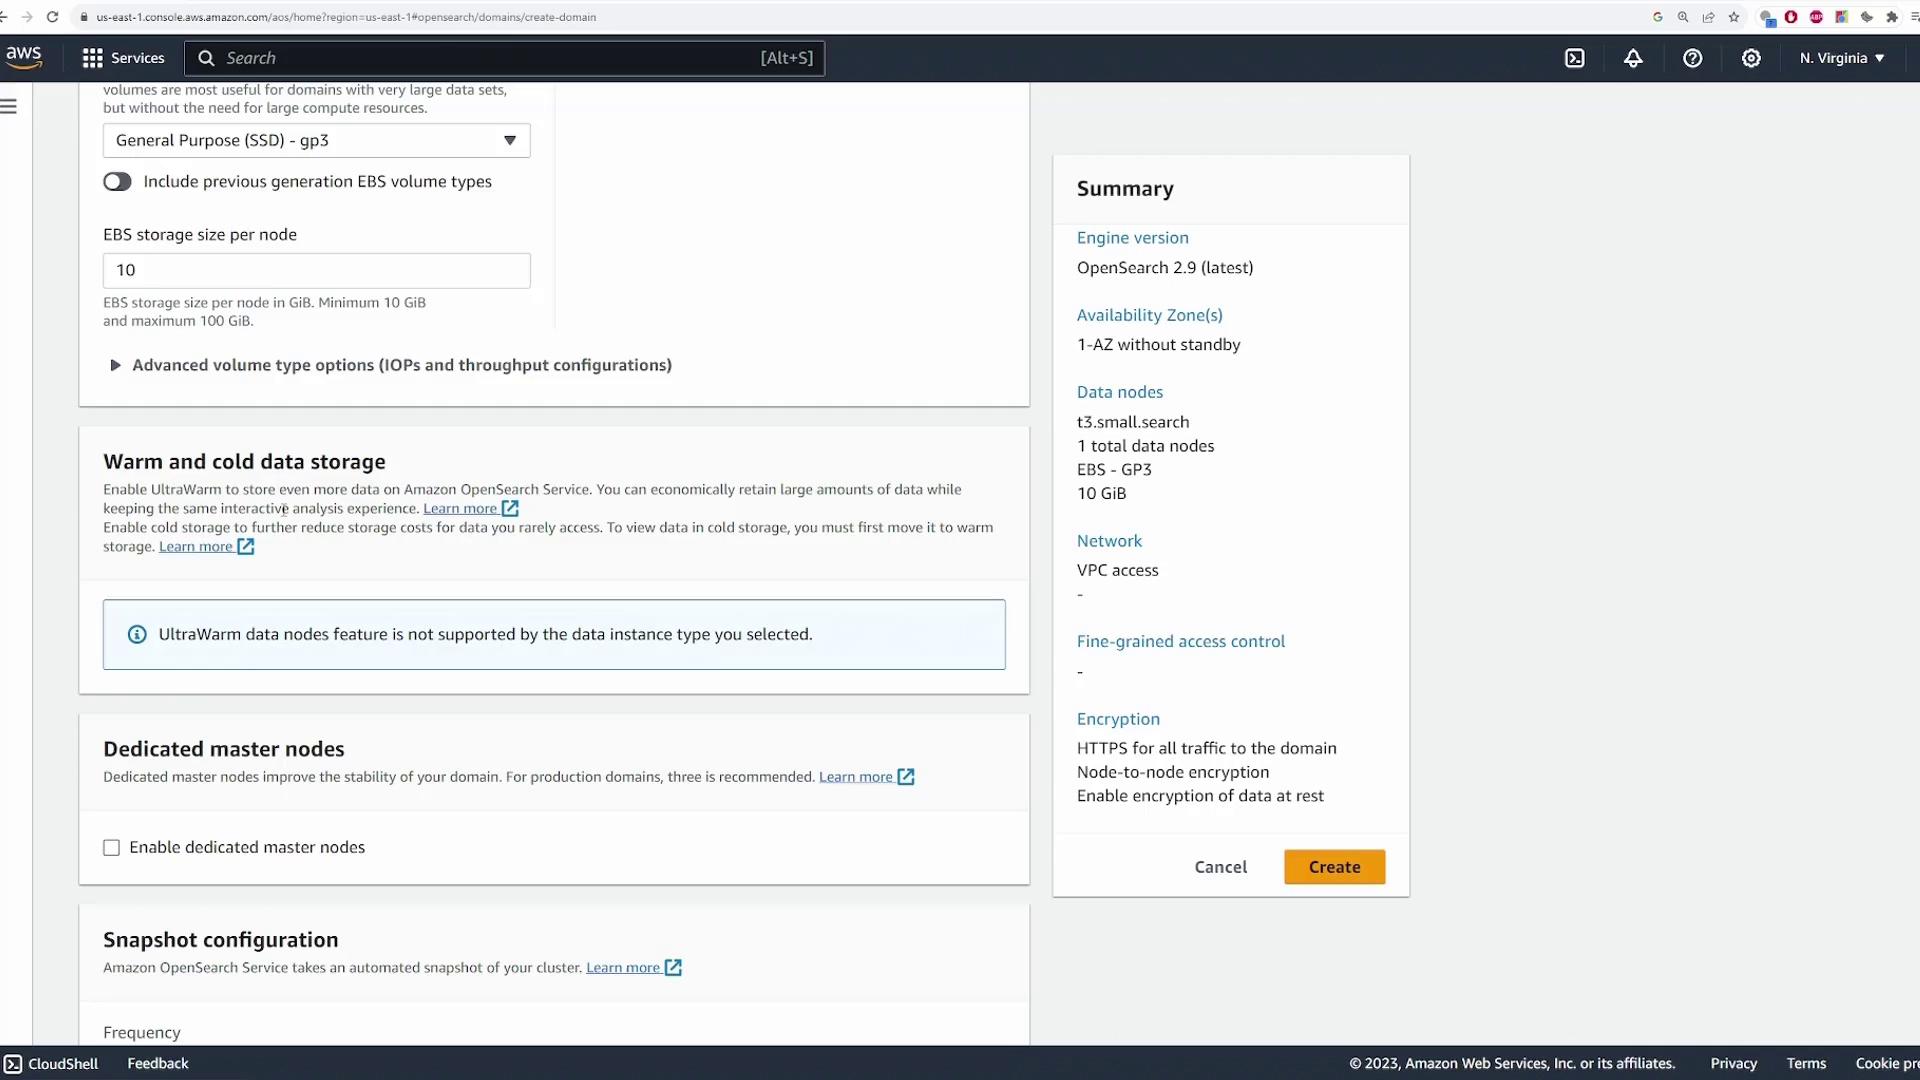Click the Create button in Summary
The width and height of the screenshot is (1920, 1080).
[x=1334, y=867]
